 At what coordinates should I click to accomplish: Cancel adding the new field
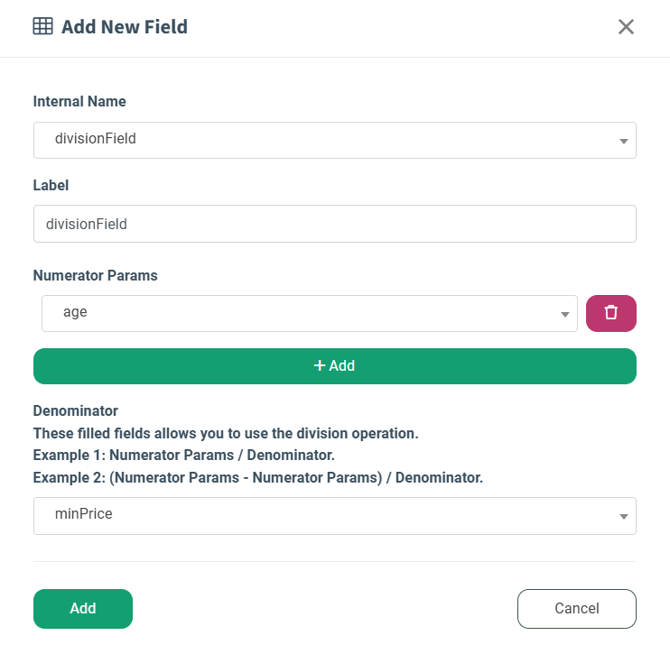click(x=576, y=609)
